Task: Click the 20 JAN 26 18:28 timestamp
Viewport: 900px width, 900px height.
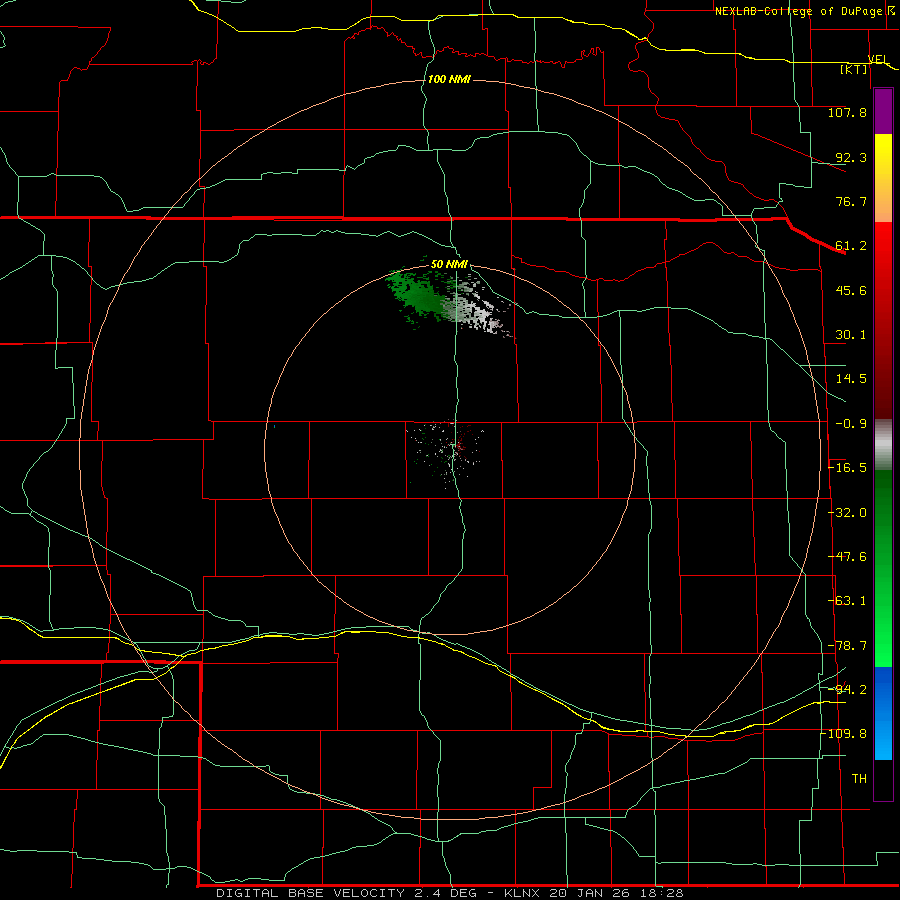Action: pos(616,893)
